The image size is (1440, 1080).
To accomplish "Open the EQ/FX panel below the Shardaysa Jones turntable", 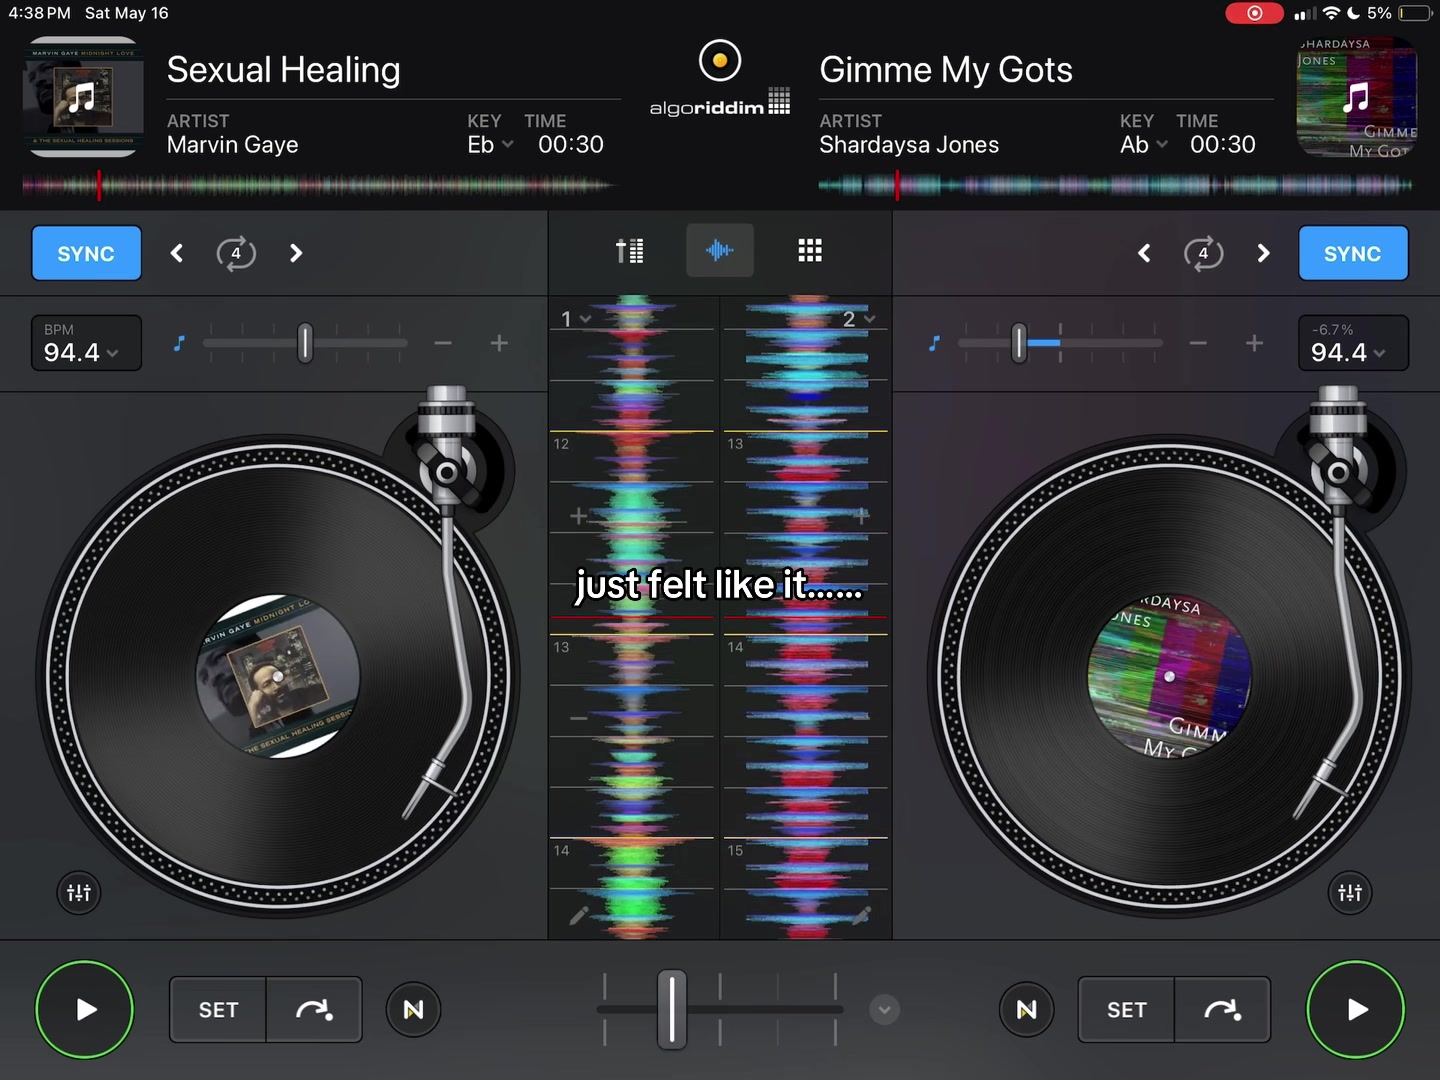I will tap(1350, 892).
